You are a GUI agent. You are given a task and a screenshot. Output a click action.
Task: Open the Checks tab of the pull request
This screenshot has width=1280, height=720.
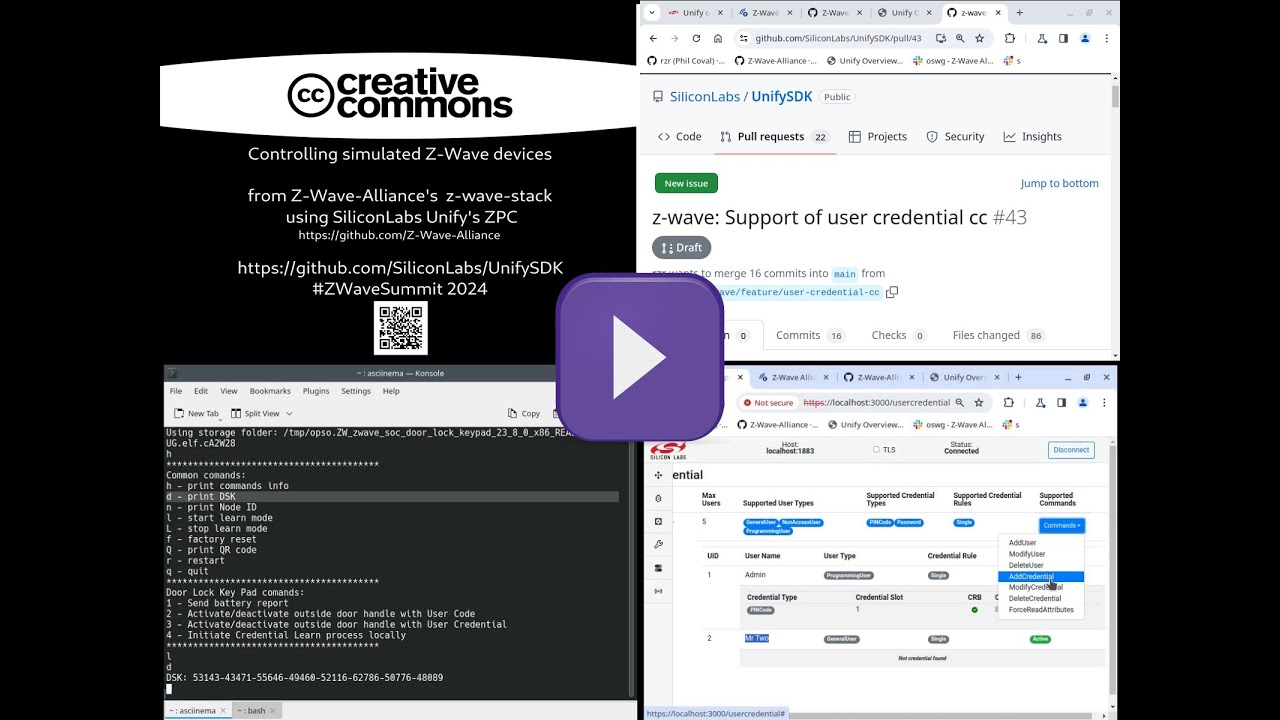click(899, 336)
